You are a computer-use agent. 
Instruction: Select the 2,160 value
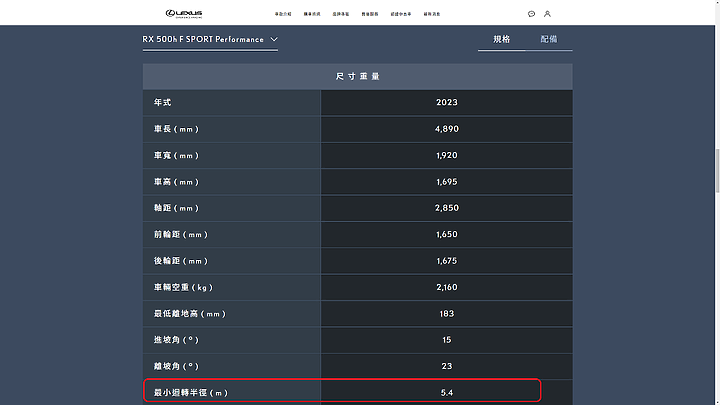pyautogui.click(x=446, y=287)
